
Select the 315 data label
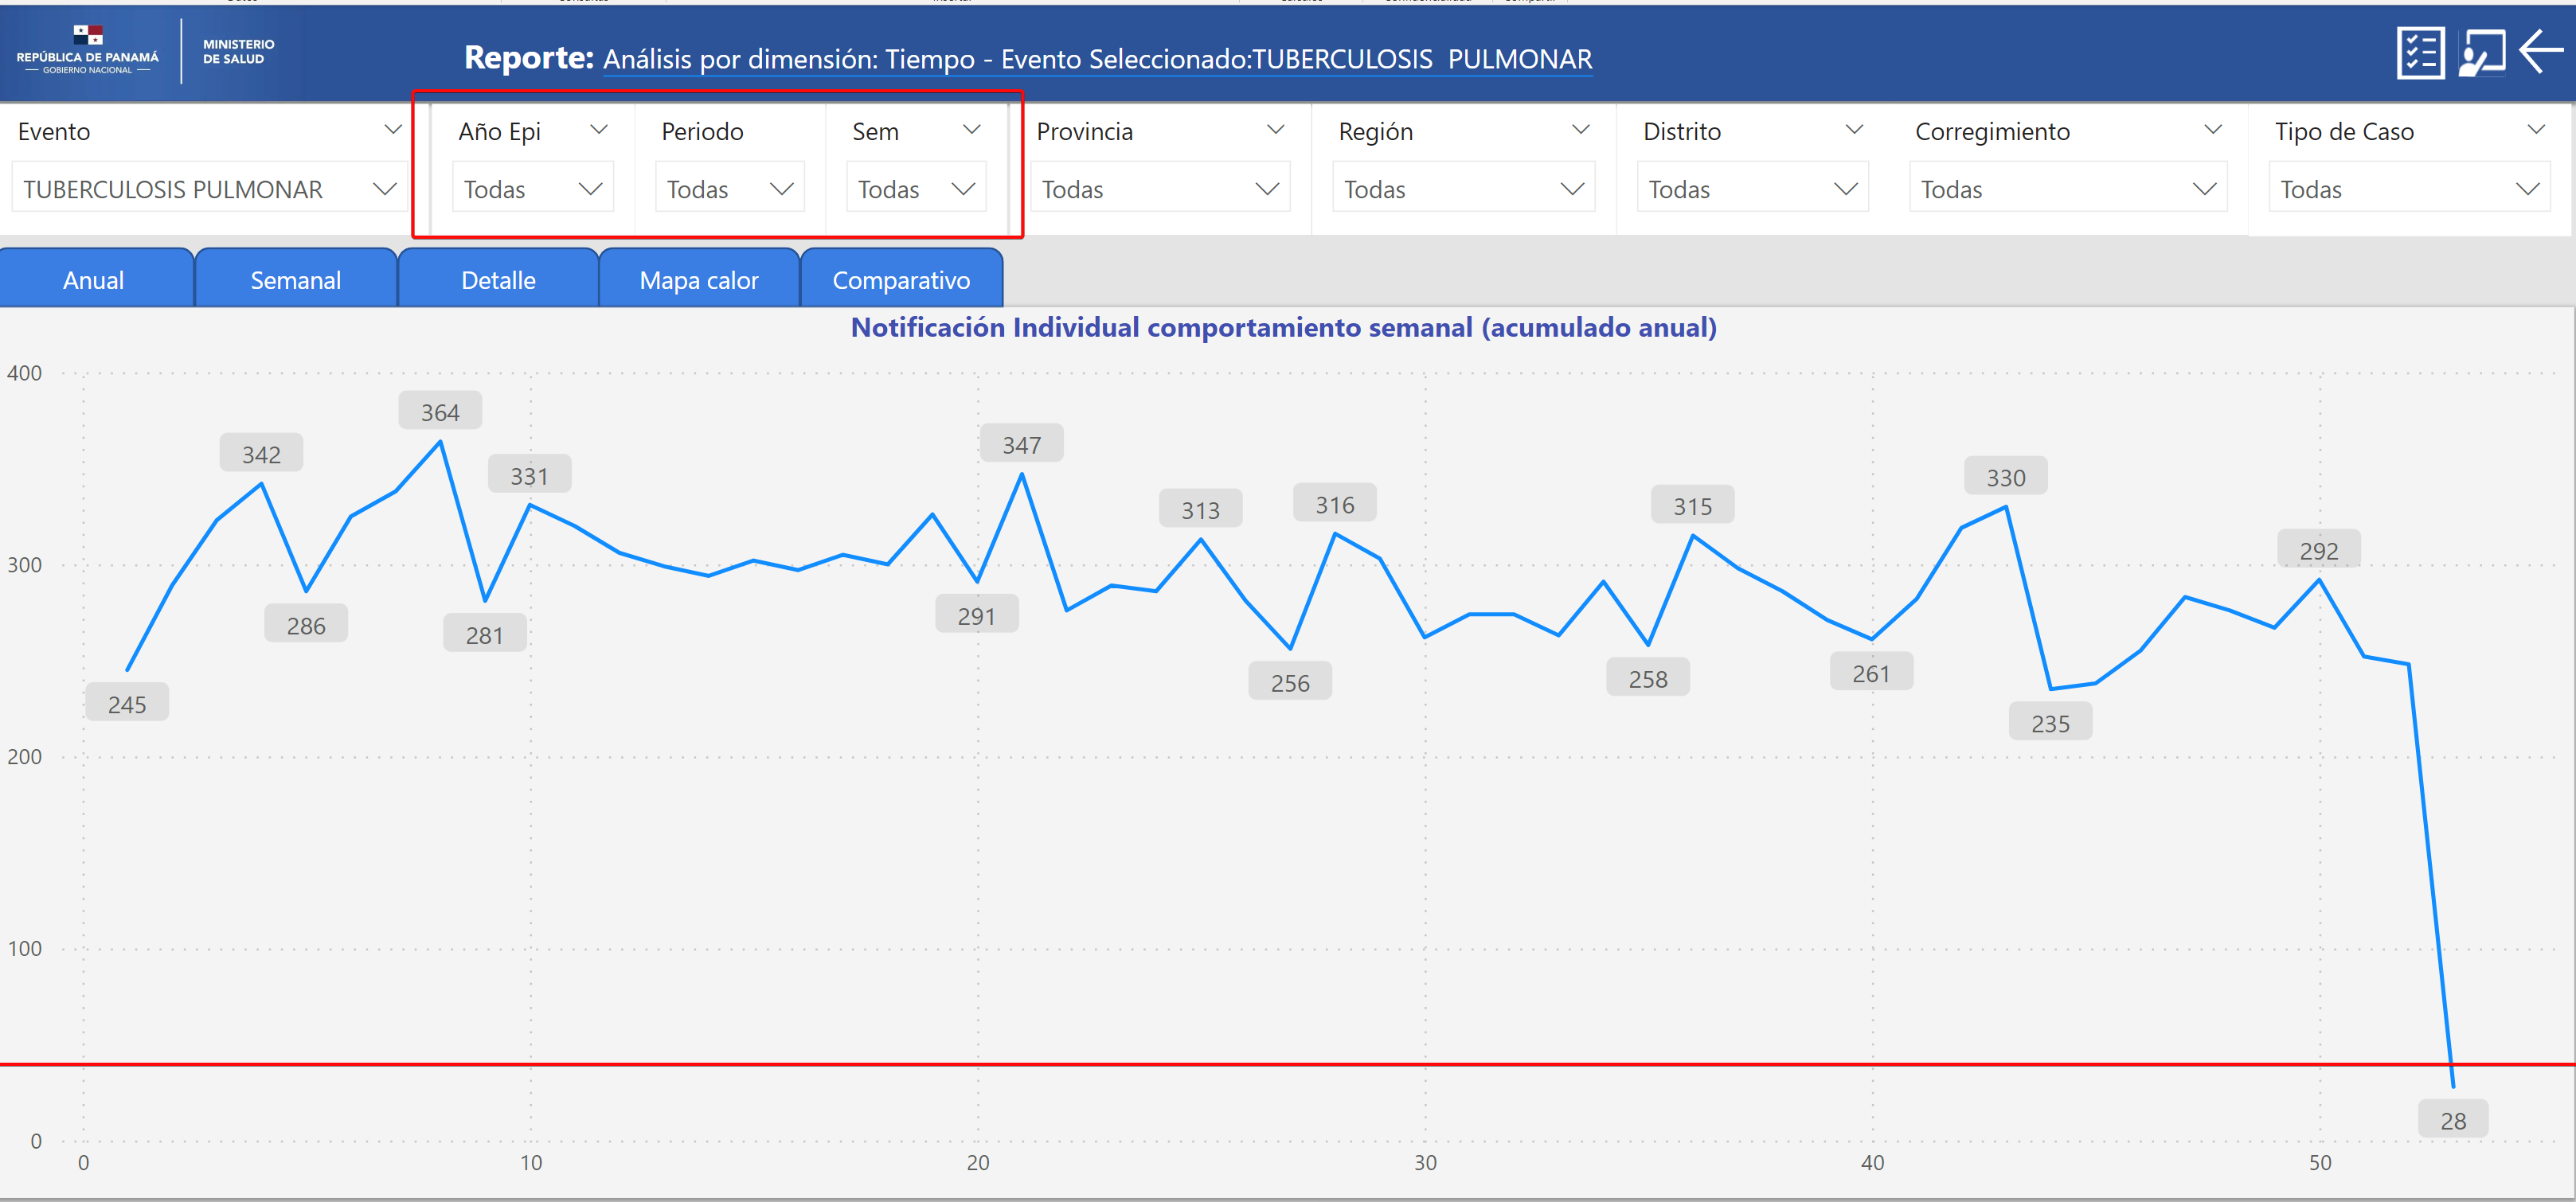(x=1692, y=506)
